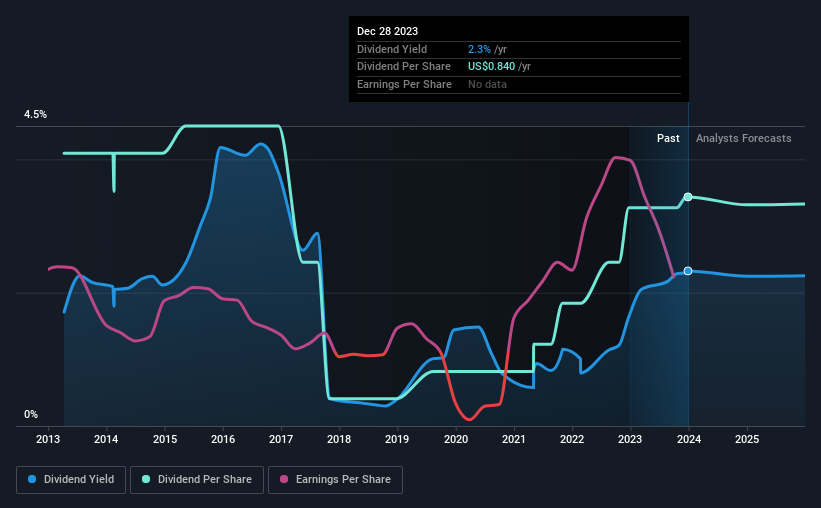821x508 pixels.
Task: Click the 2013 x-axis label
Action: (48, 439)
